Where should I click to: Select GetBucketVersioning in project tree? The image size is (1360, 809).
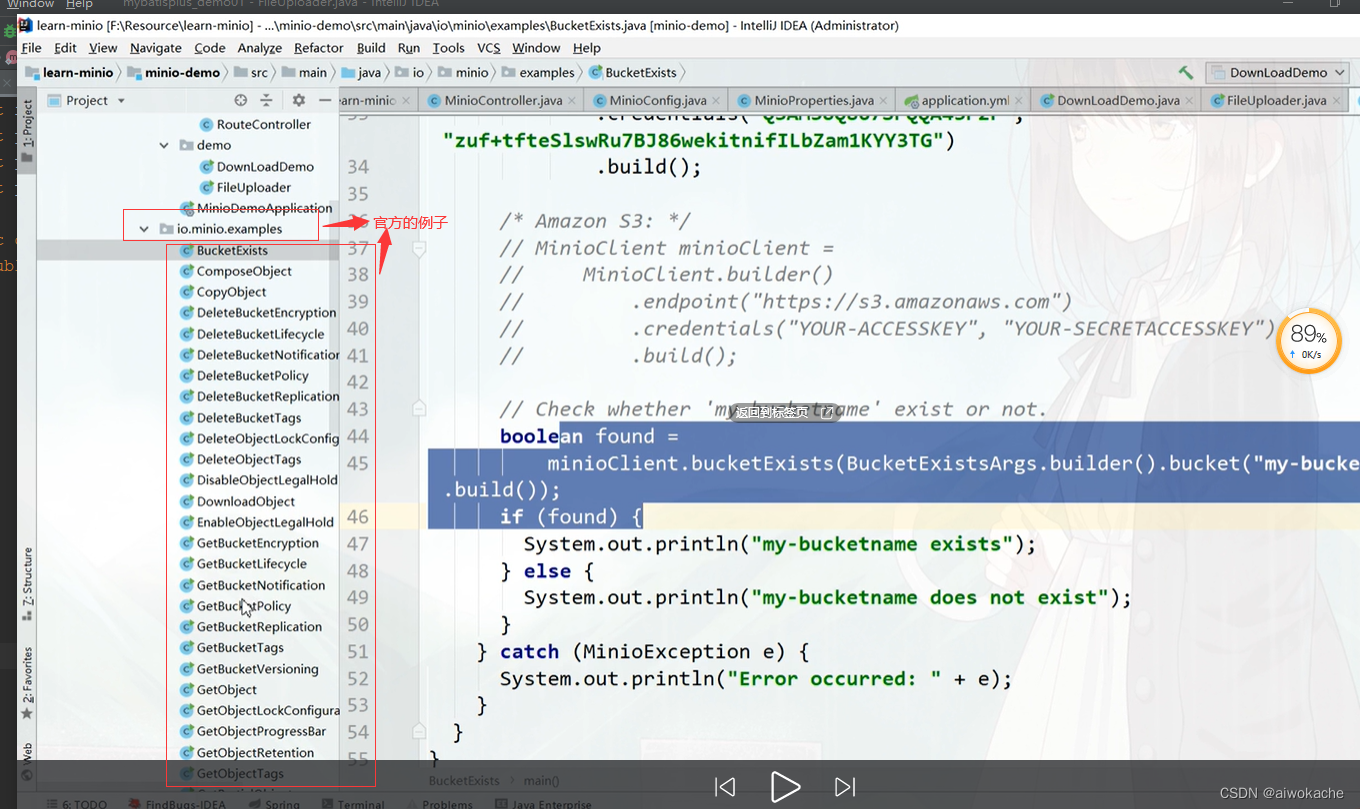257,669
